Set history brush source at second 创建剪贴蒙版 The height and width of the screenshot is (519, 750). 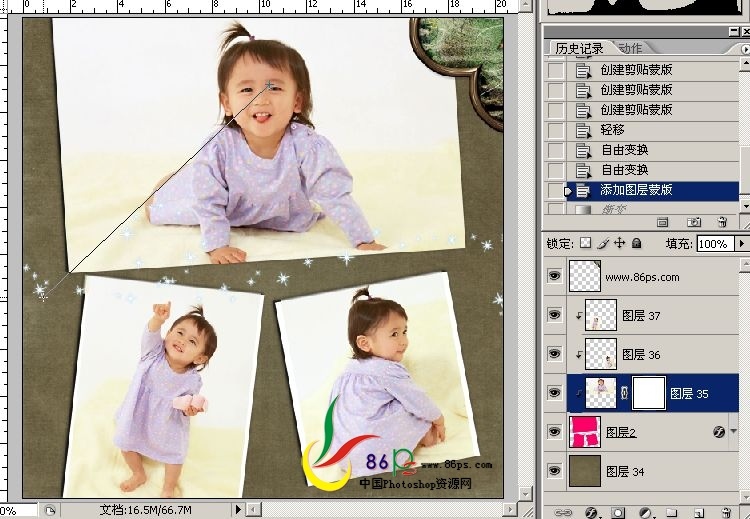tap(556, 90)
